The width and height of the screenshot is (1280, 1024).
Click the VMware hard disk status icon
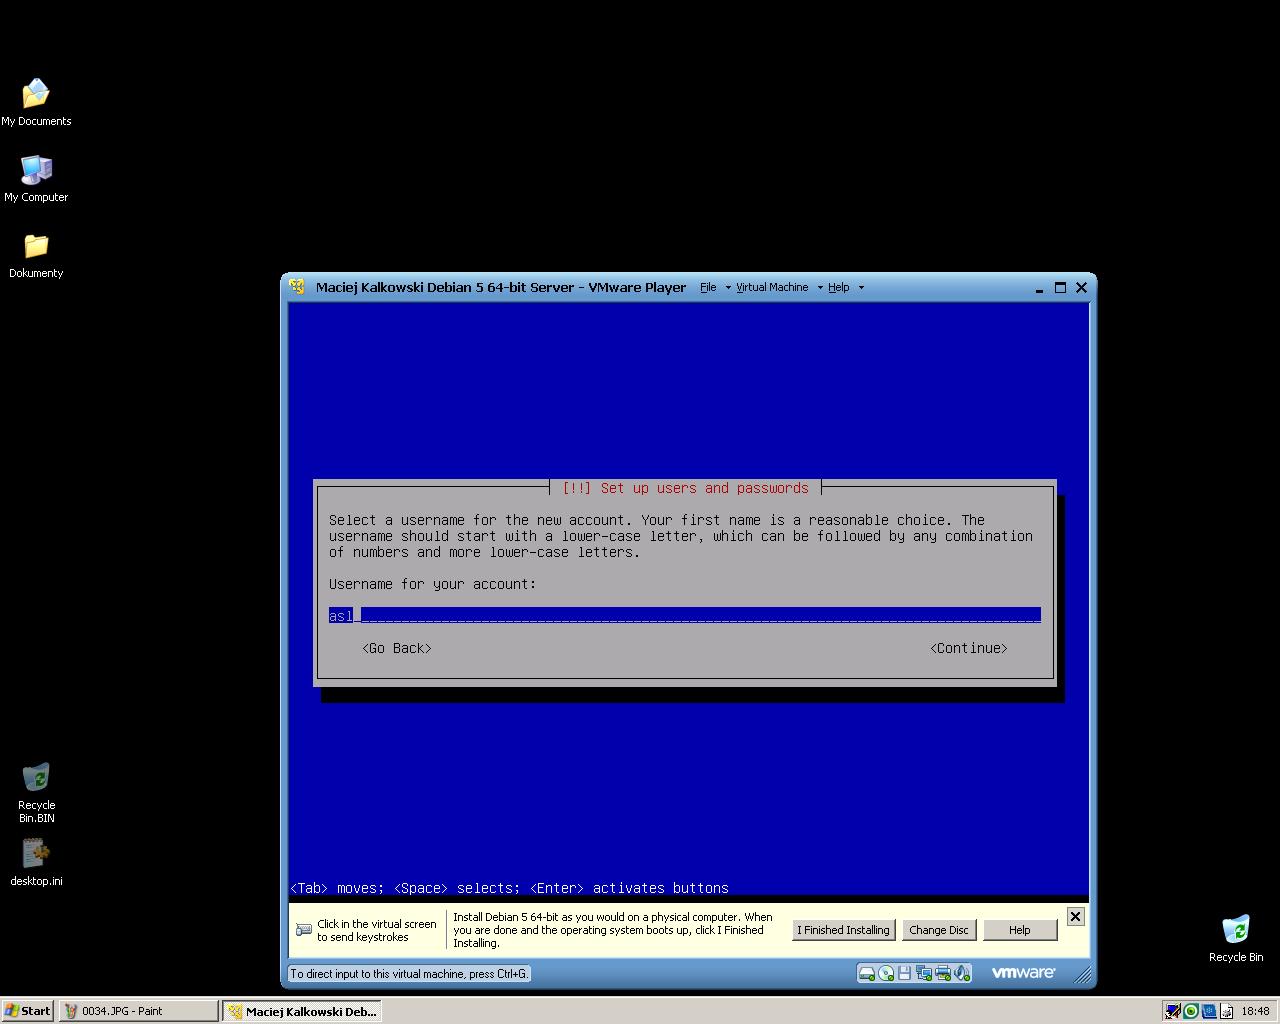pos(867,973)
